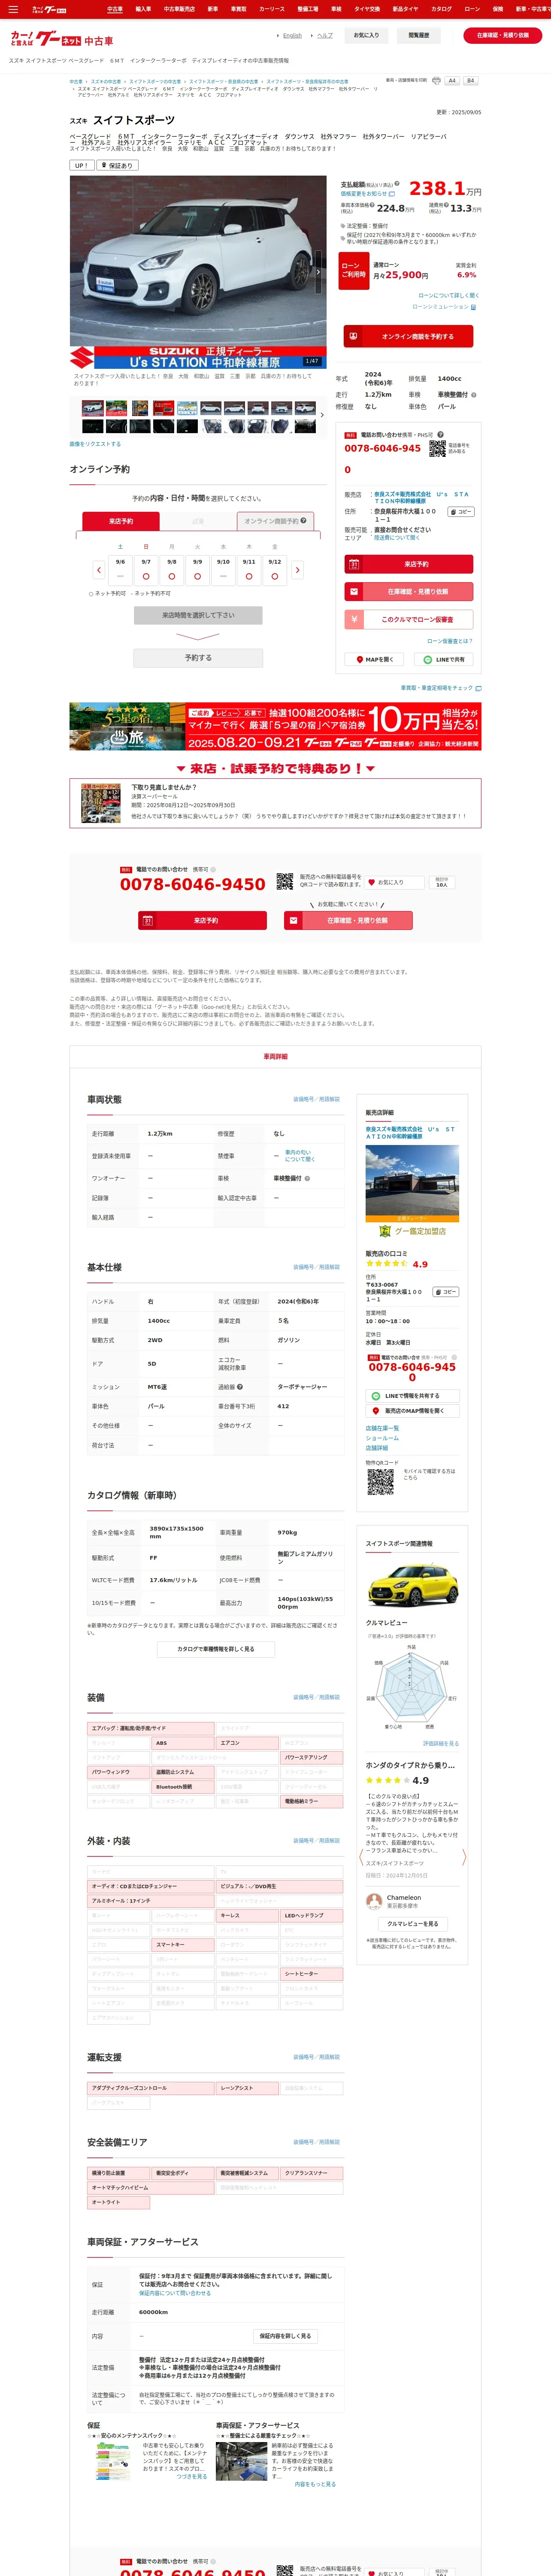The width and height of the screenshot is (551, 2576).
Task: Click オンライン商談を予約する button
Action: [408, 337]
